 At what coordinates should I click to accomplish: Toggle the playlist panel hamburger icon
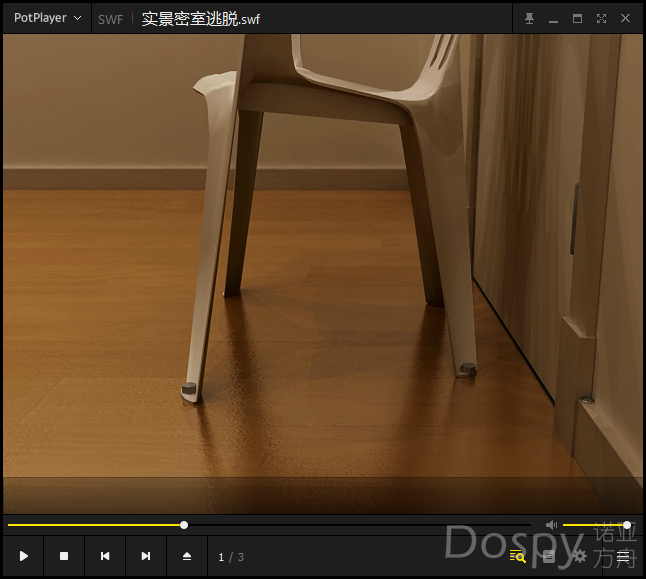point(623,556)
